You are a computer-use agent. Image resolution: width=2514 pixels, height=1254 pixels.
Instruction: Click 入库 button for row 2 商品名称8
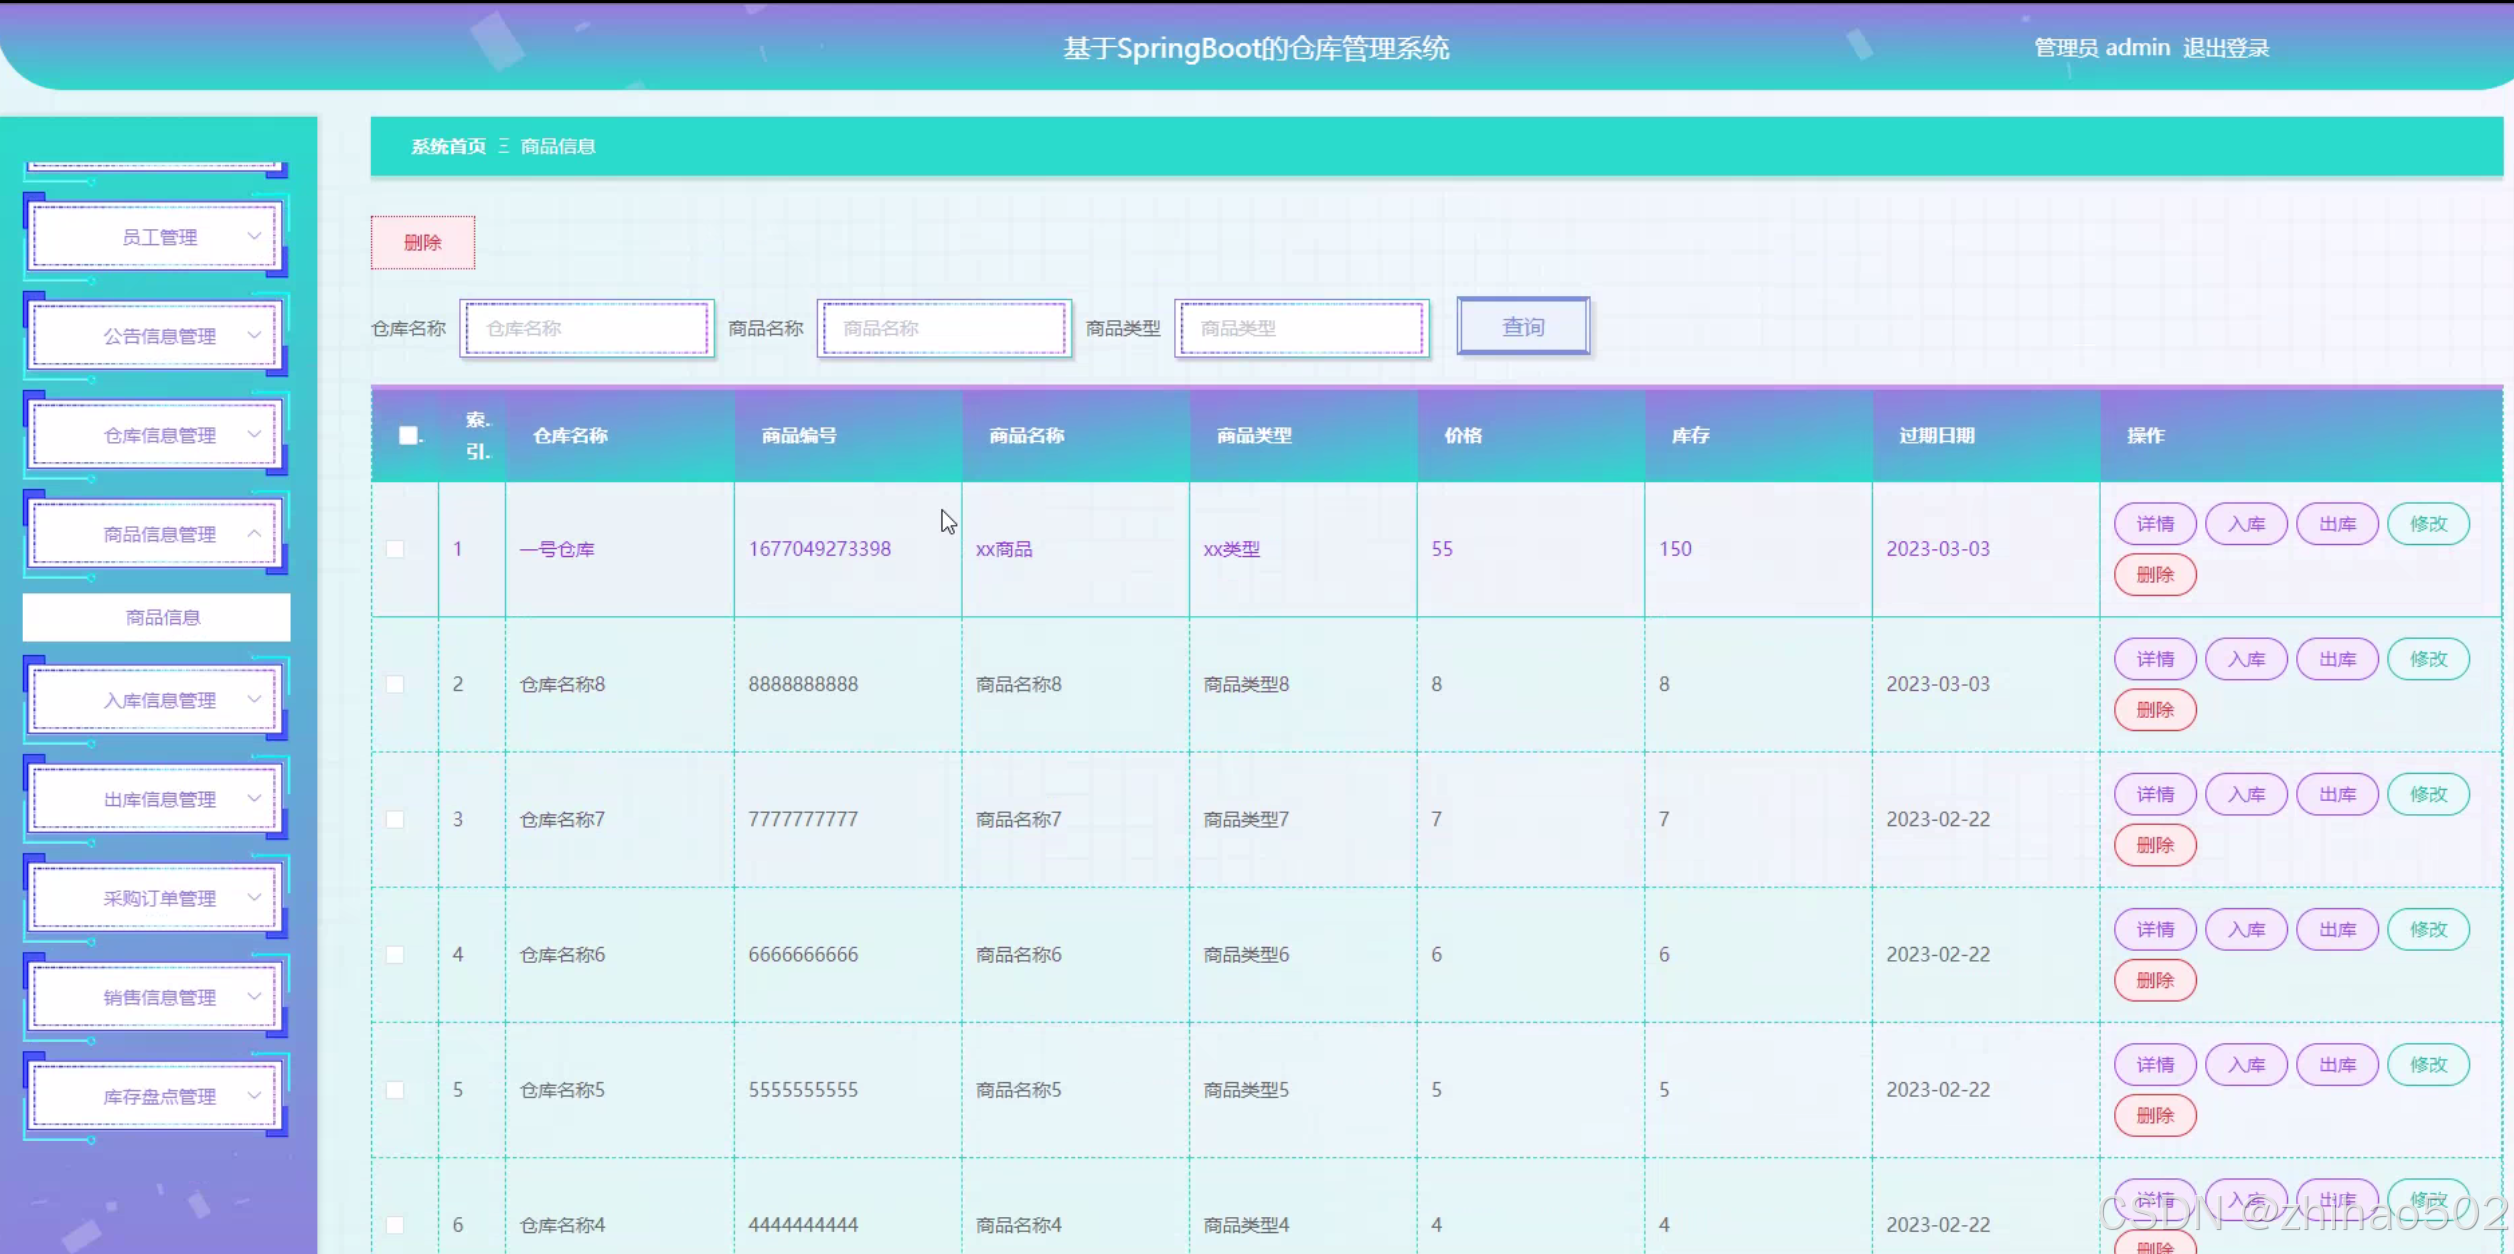tap(2246, 659)
